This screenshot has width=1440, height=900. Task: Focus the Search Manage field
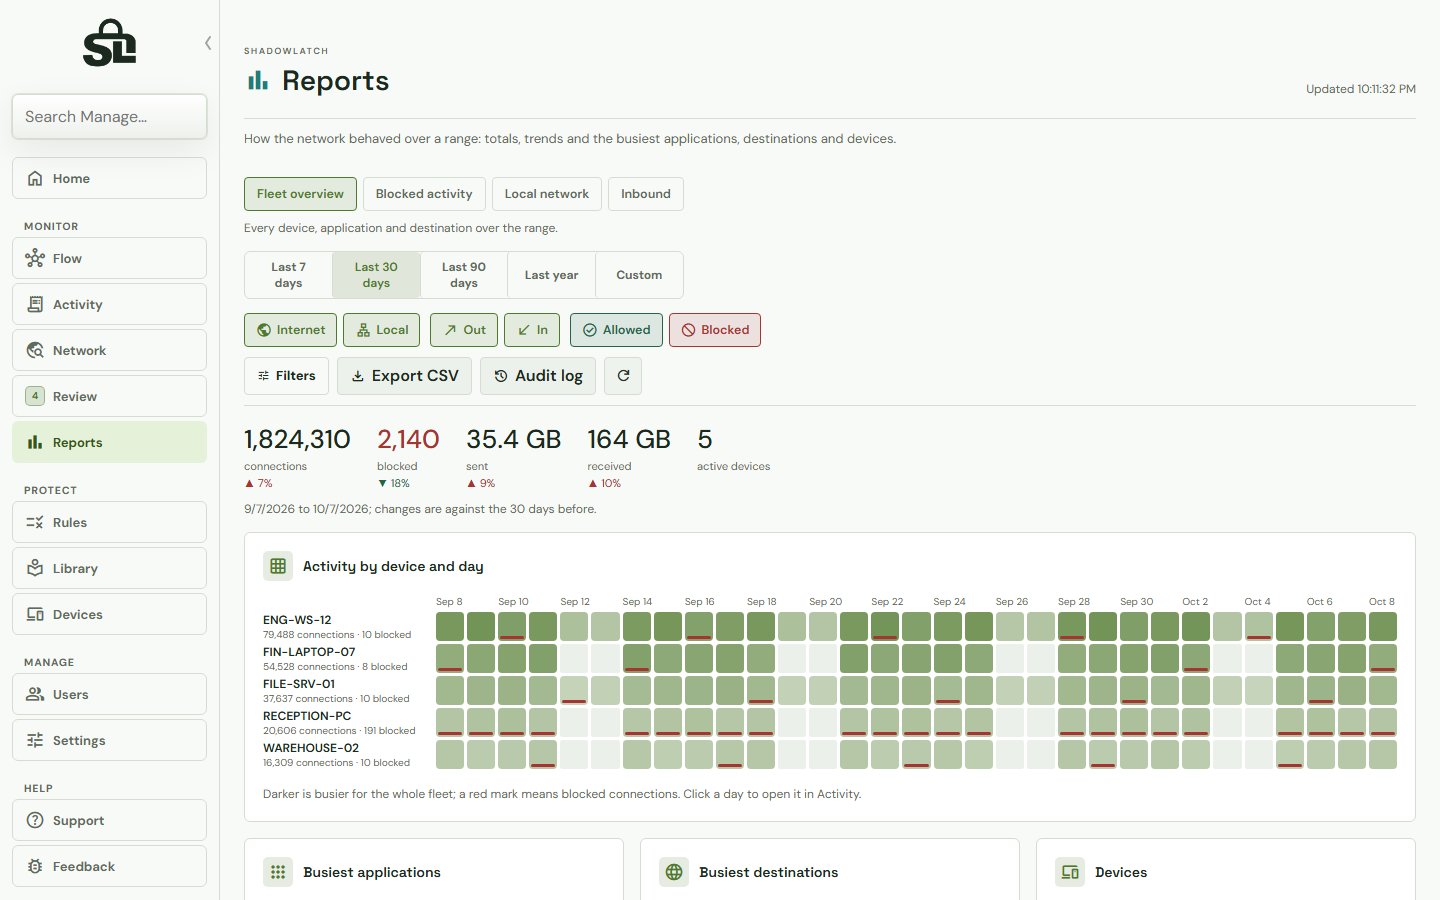click(x=109, y=117)
